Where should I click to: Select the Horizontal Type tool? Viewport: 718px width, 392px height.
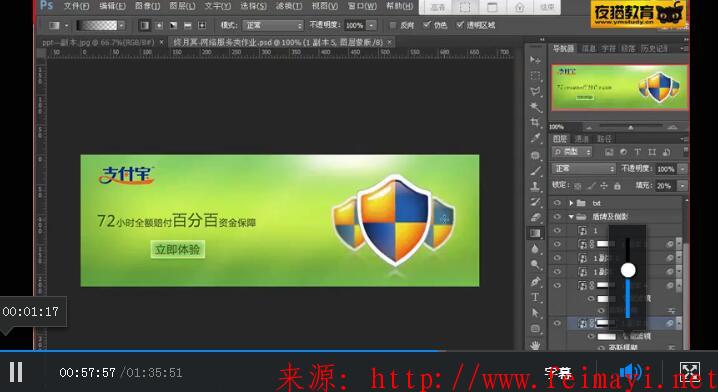[x=535, y=297]
